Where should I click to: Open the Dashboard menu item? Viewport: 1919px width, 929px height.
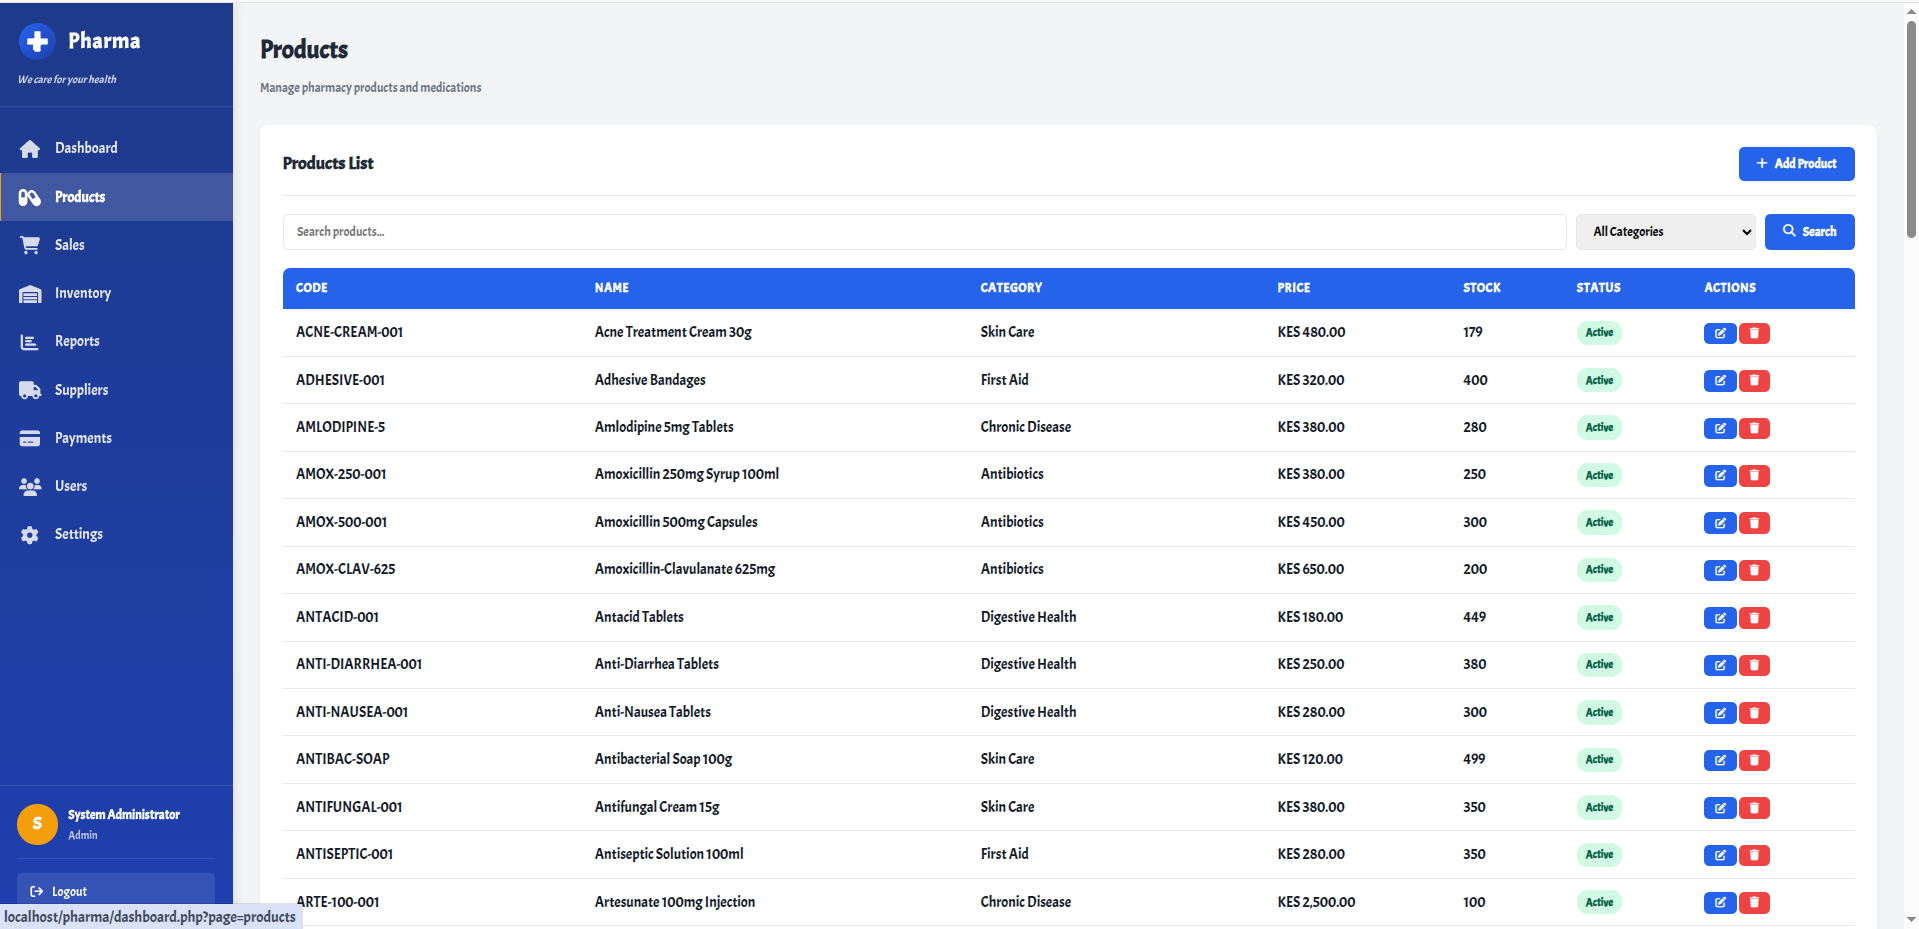pos(86,148)
